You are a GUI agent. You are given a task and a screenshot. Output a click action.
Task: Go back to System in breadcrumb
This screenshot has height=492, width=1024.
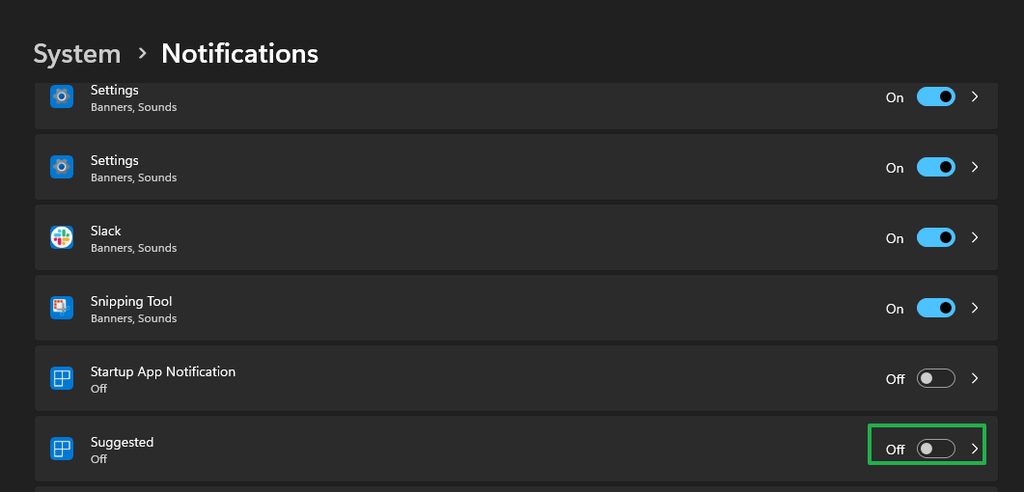pos(77,53)
